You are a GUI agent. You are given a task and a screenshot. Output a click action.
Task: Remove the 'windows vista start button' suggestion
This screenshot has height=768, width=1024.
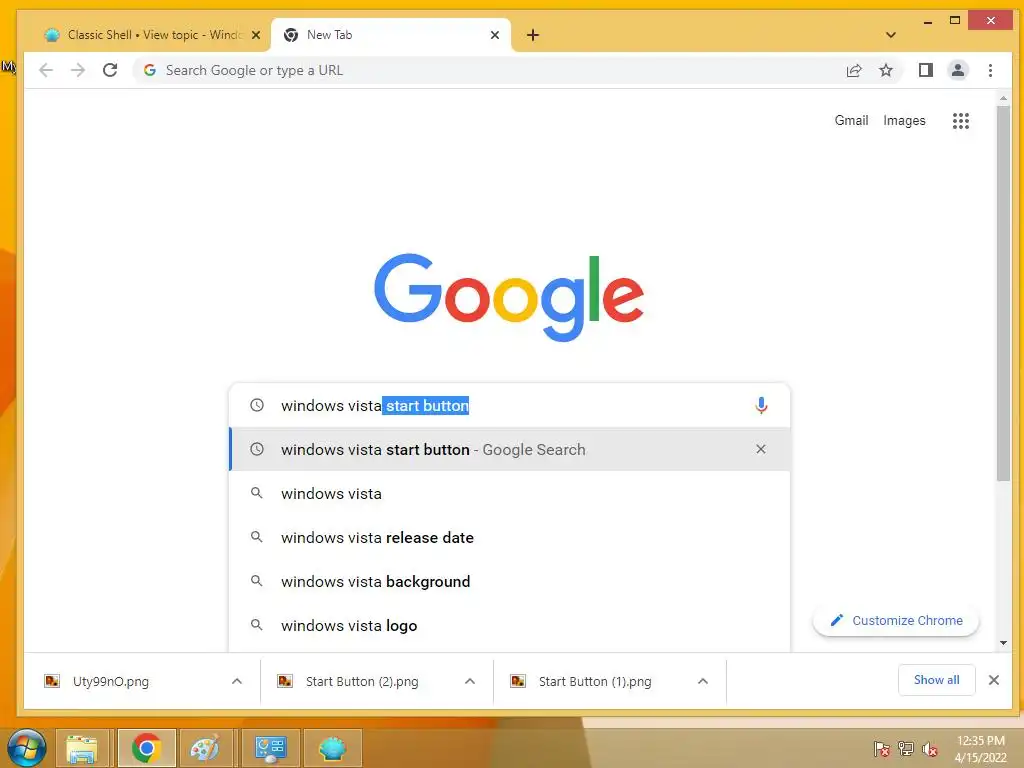[x=761, y=449]
